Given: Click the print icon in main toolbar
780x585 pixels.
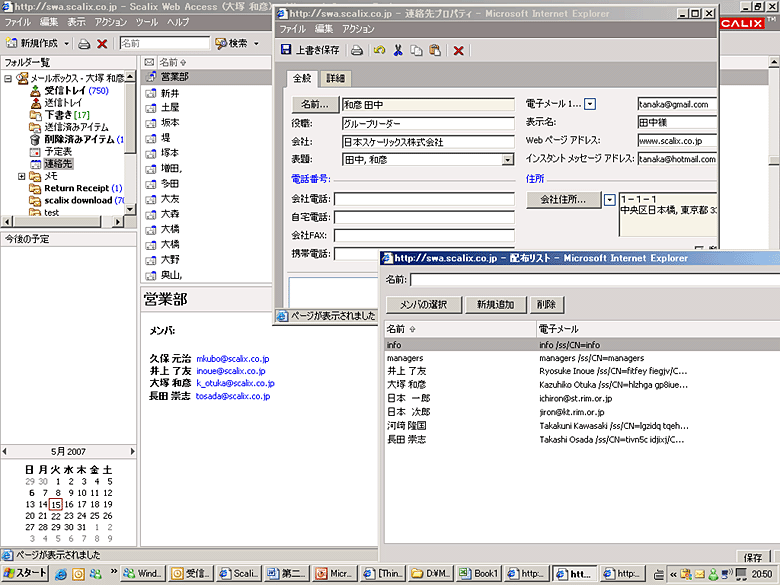Looking at the screenshot, I should click(85, 44).
